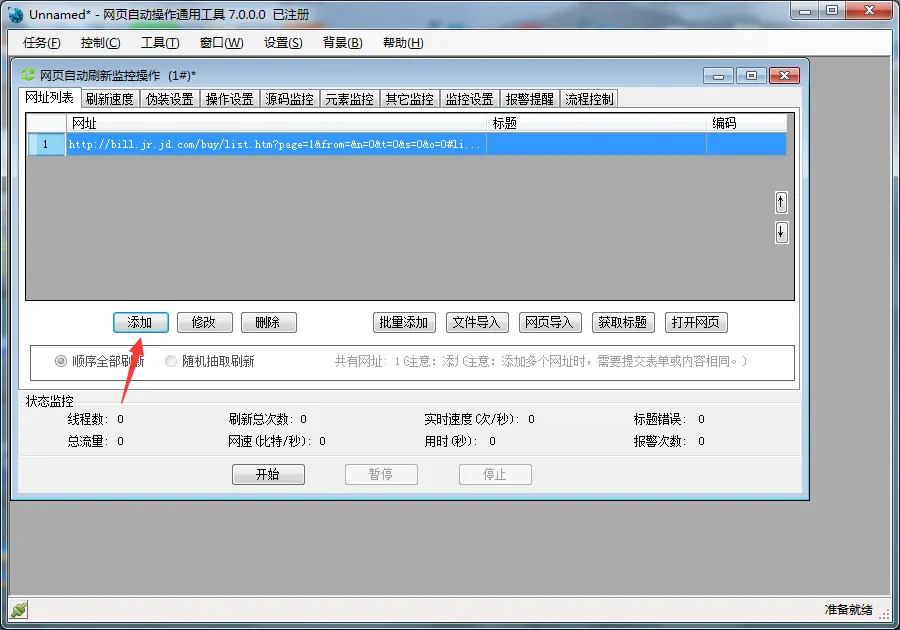Click the 用时(秒) label

451,441
